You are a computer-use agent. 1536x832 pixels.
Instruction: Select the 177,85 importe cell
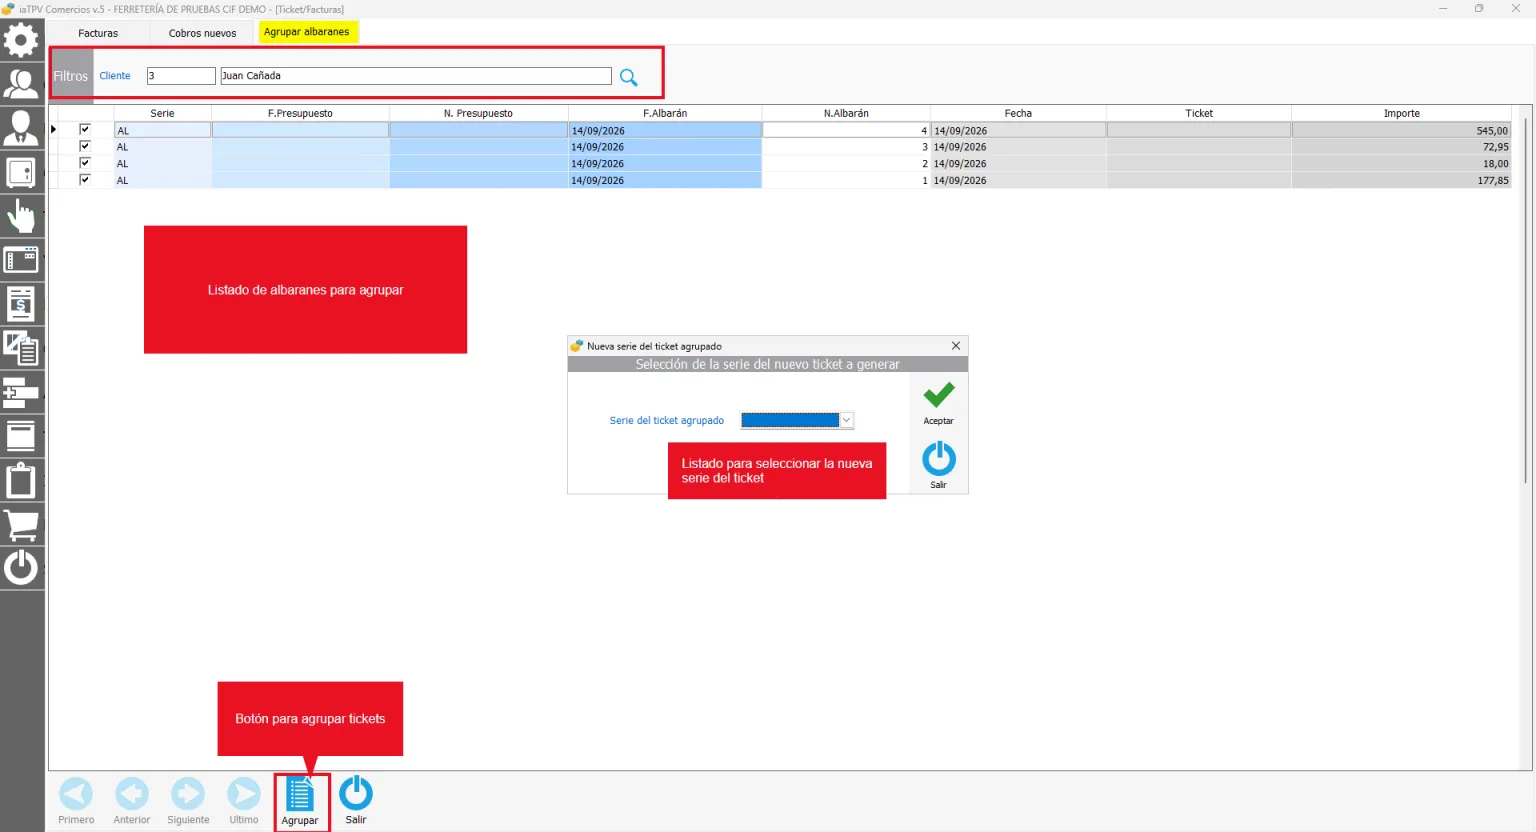[1401, 180]
